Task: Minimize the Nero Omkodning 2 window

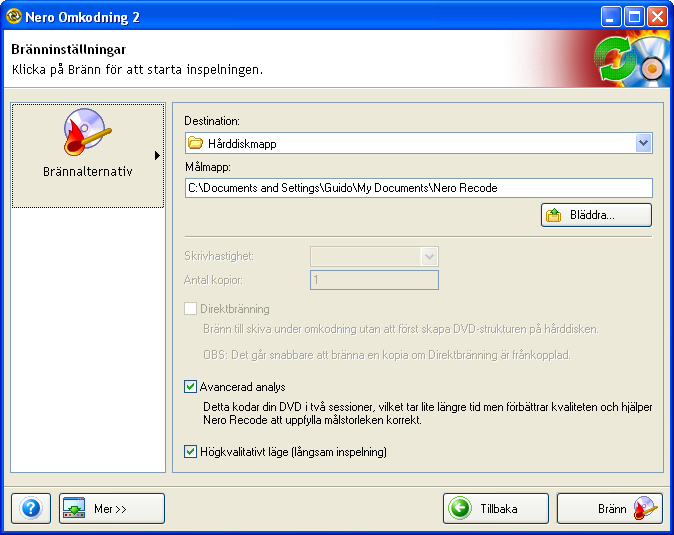Action: coord(611,17)
